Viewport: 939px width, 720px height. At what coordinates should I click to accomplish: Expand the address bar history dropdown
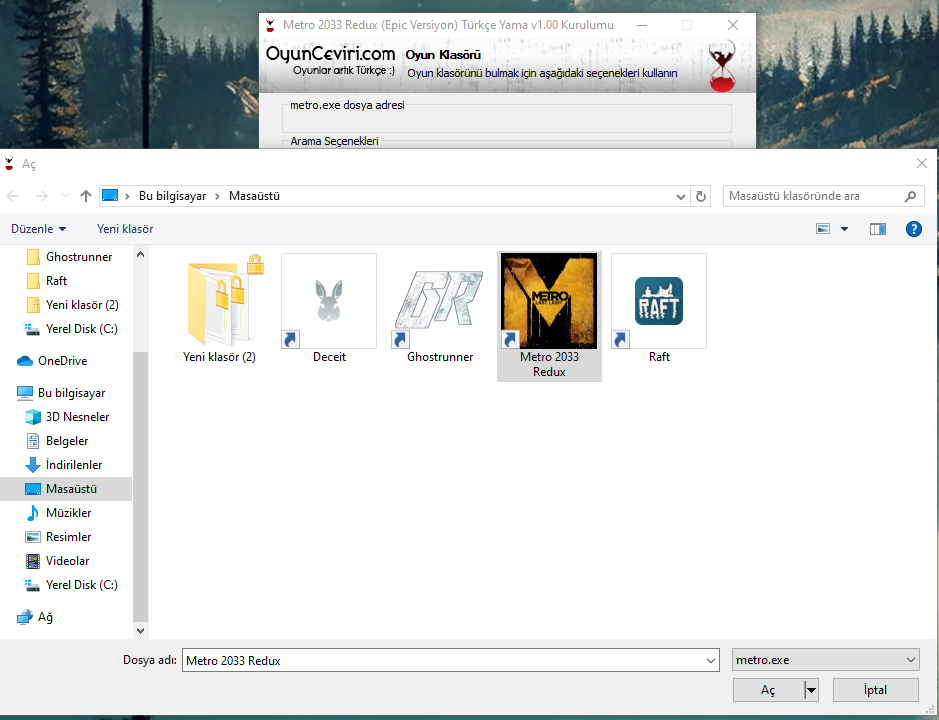(x=680, y=196)
